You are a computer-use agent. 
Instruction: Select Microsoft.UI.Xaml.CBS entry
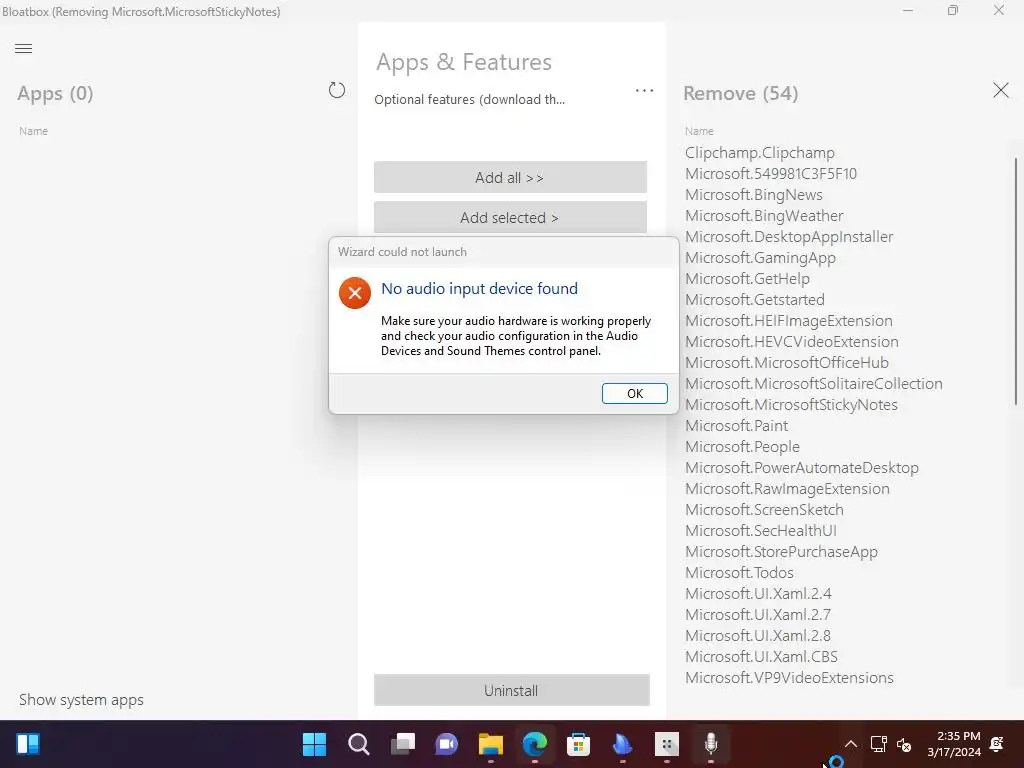pos(761,656)
